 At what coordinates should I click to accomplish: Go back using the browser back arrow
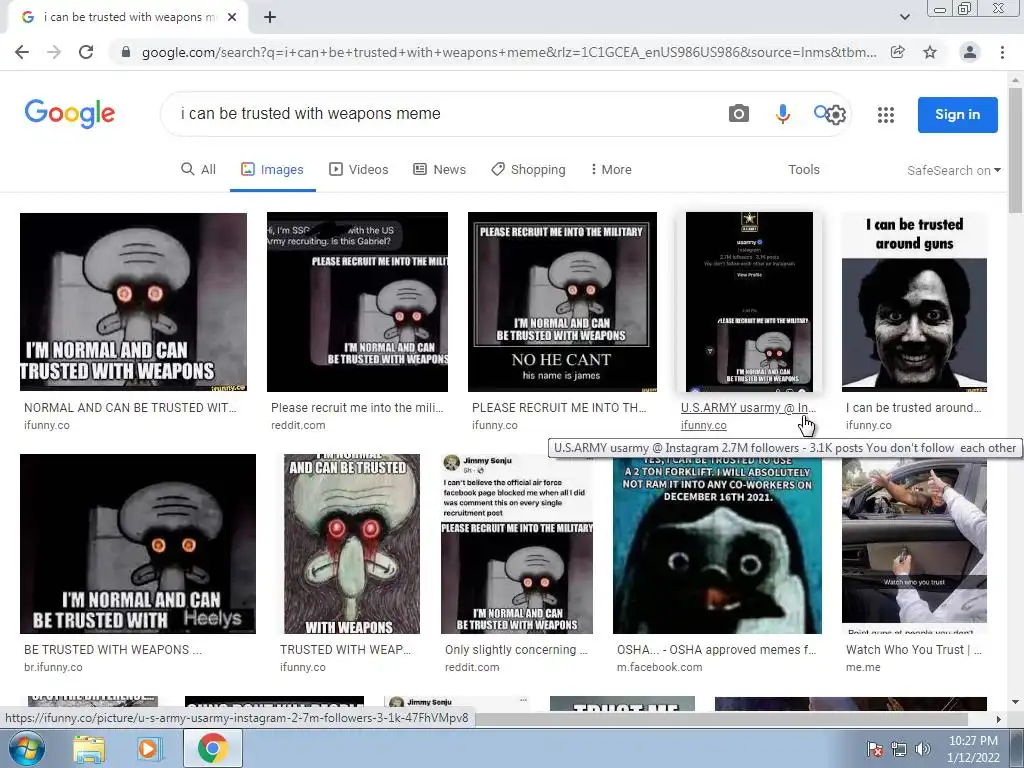[22, 52]
